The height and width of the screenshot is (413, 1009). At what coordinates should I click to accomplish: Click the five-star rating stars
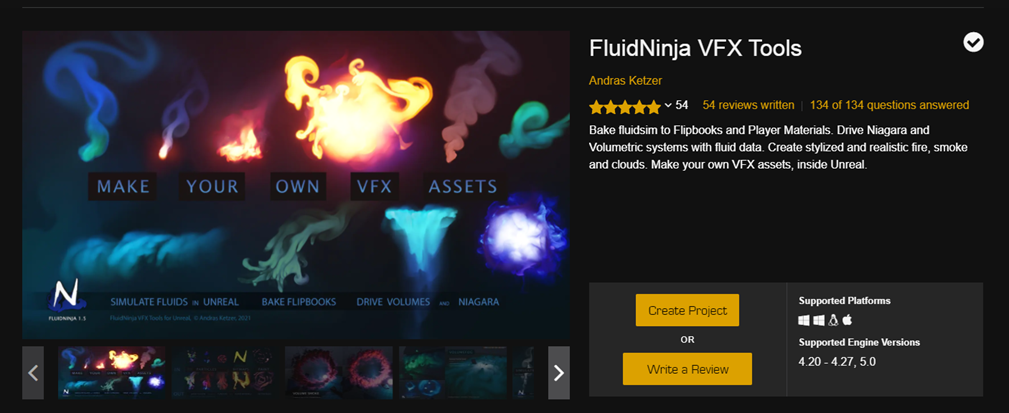pos(625,106)
